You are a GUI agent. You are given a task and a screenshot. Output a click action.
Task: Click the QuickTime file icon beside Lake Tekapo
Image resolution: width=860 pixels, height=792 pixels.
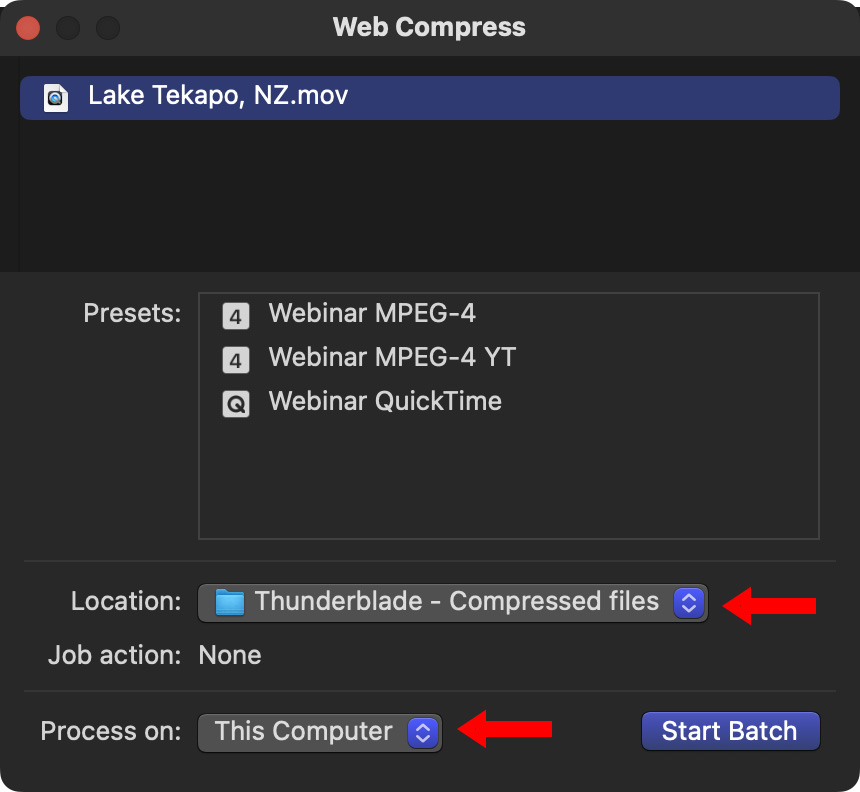click(x=56, y=97)
